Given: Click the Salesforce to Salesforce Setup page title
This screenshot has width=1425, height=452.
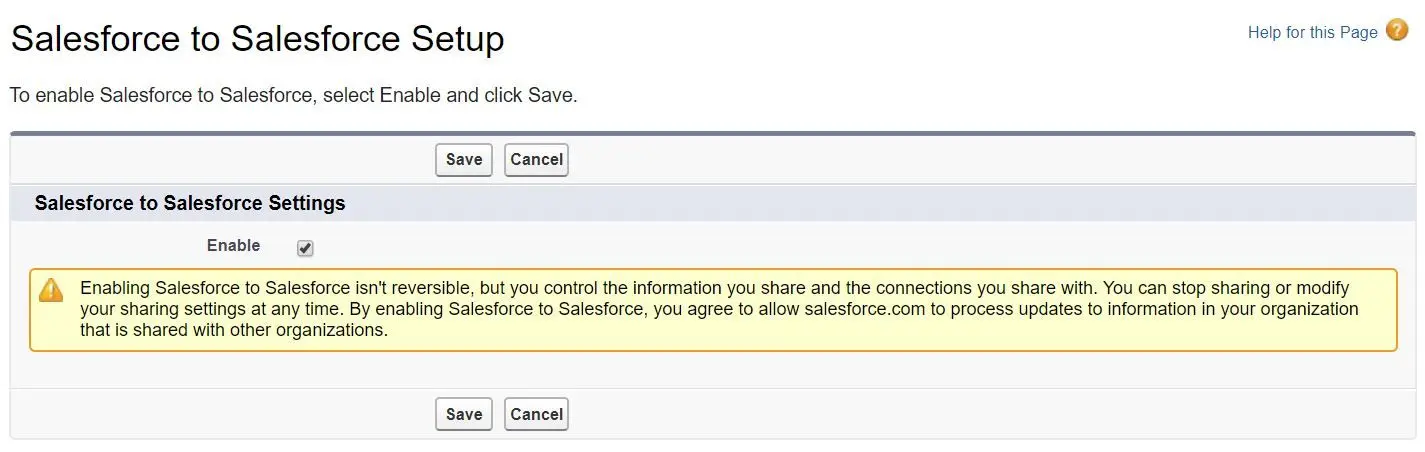Looking at the screenshot, I should (x=257, y=39).
